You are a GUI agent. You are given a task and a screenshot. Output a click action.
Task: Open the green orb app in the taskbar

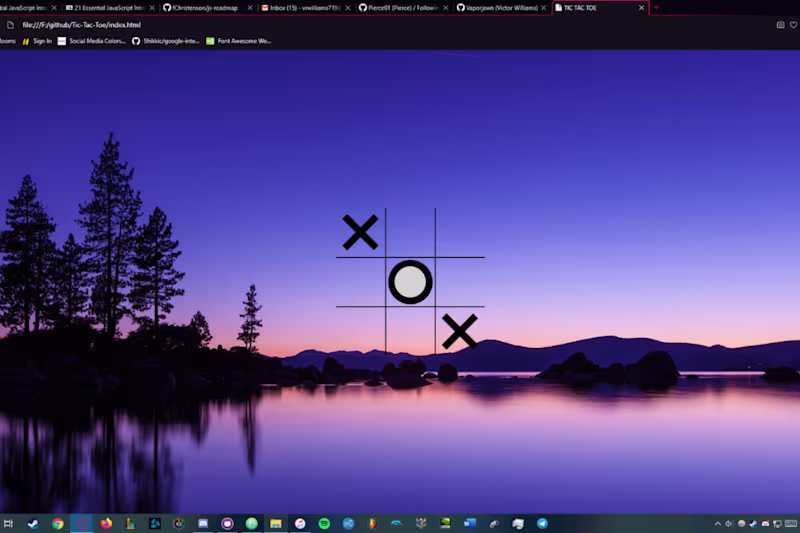[x=252, y=523]
